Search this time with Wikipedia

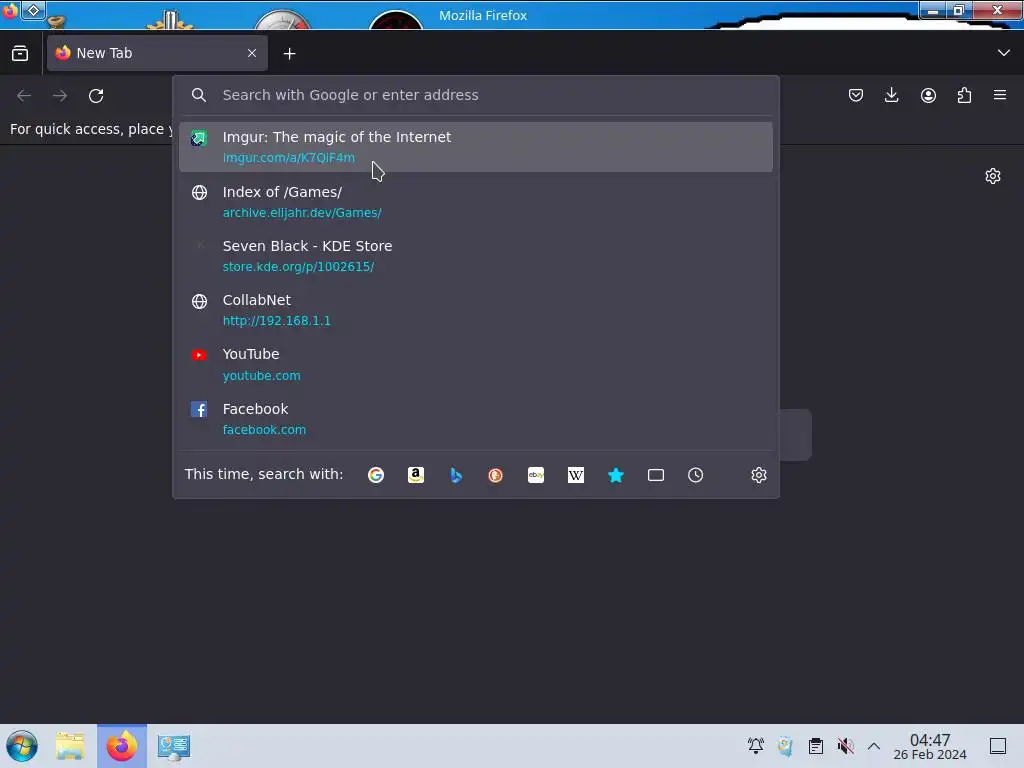pos(576,475)
